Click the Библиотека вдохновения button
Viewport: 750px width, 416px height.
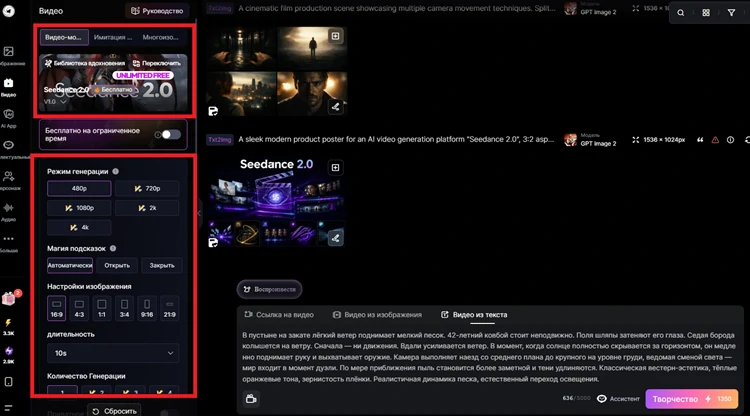click(x=85, y=63)
